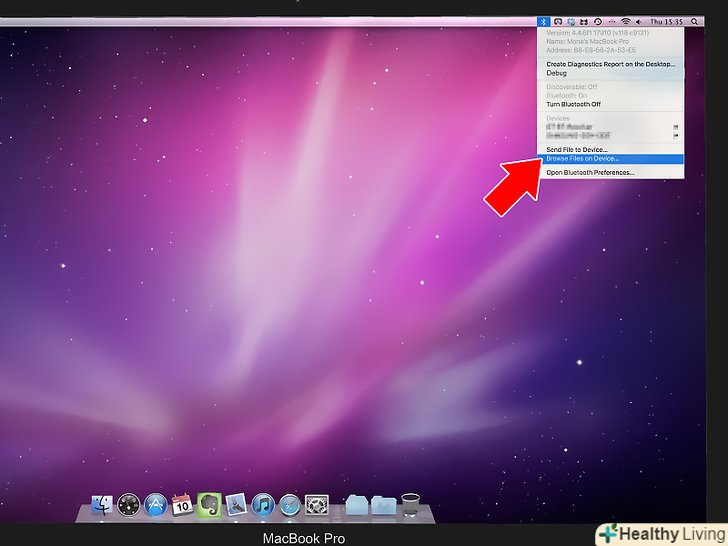This screenshot has width=728, height=546.
Task: Choose Send File to Device
Action: (x=577, y=149)
